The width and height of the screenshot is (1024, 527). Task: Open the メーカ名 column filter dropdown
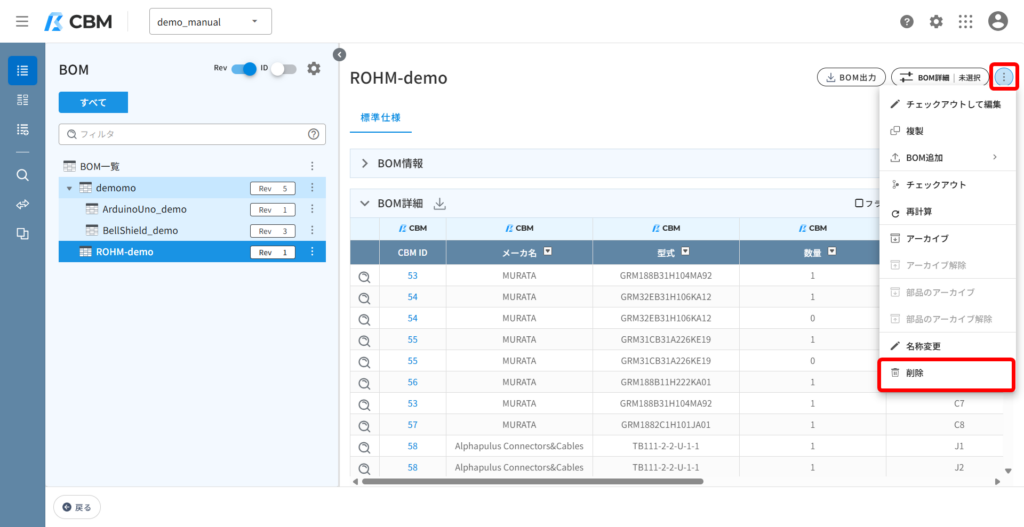548,251
